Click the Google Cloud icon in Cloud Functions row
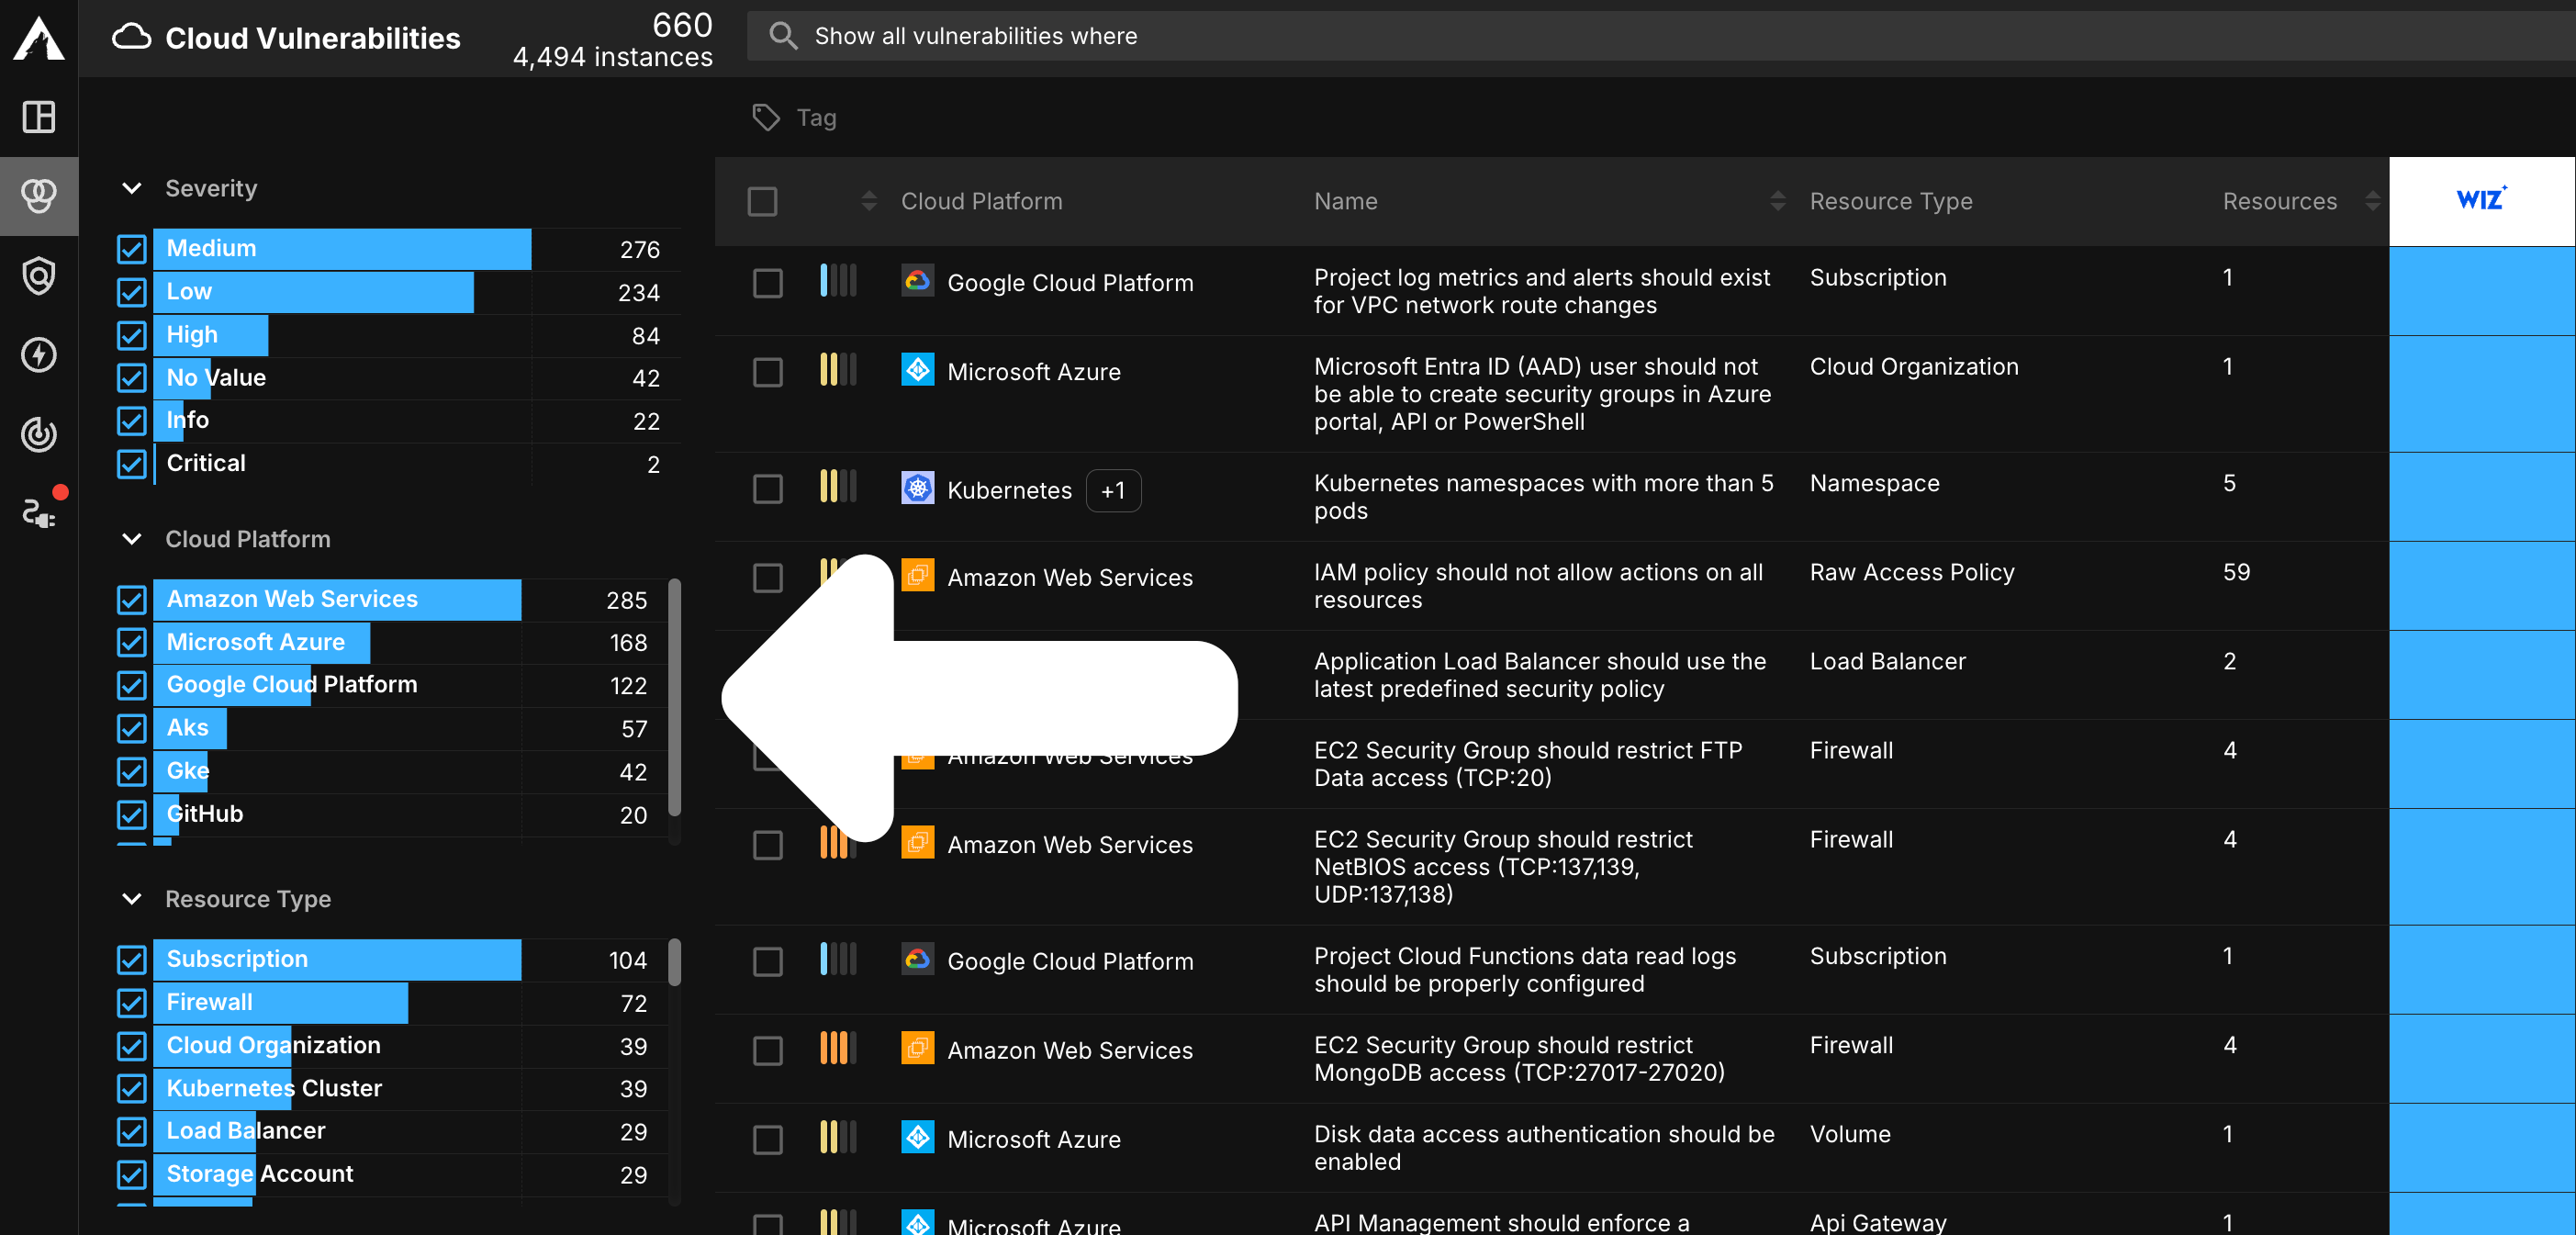The image size is (2576, 1235). point(917,960)
